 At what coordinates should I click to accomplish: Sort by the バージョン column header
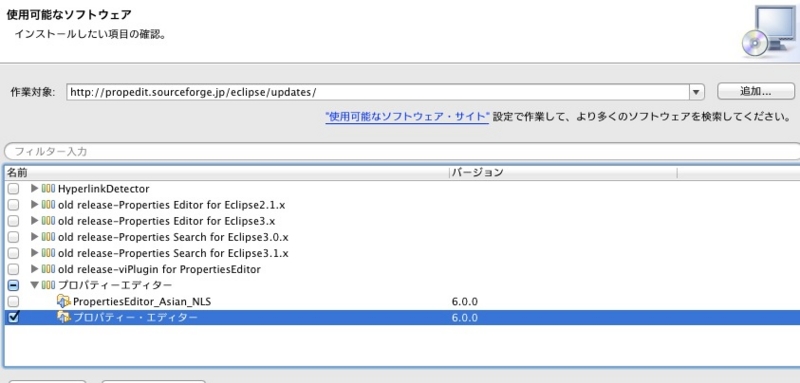click(563, 172)
